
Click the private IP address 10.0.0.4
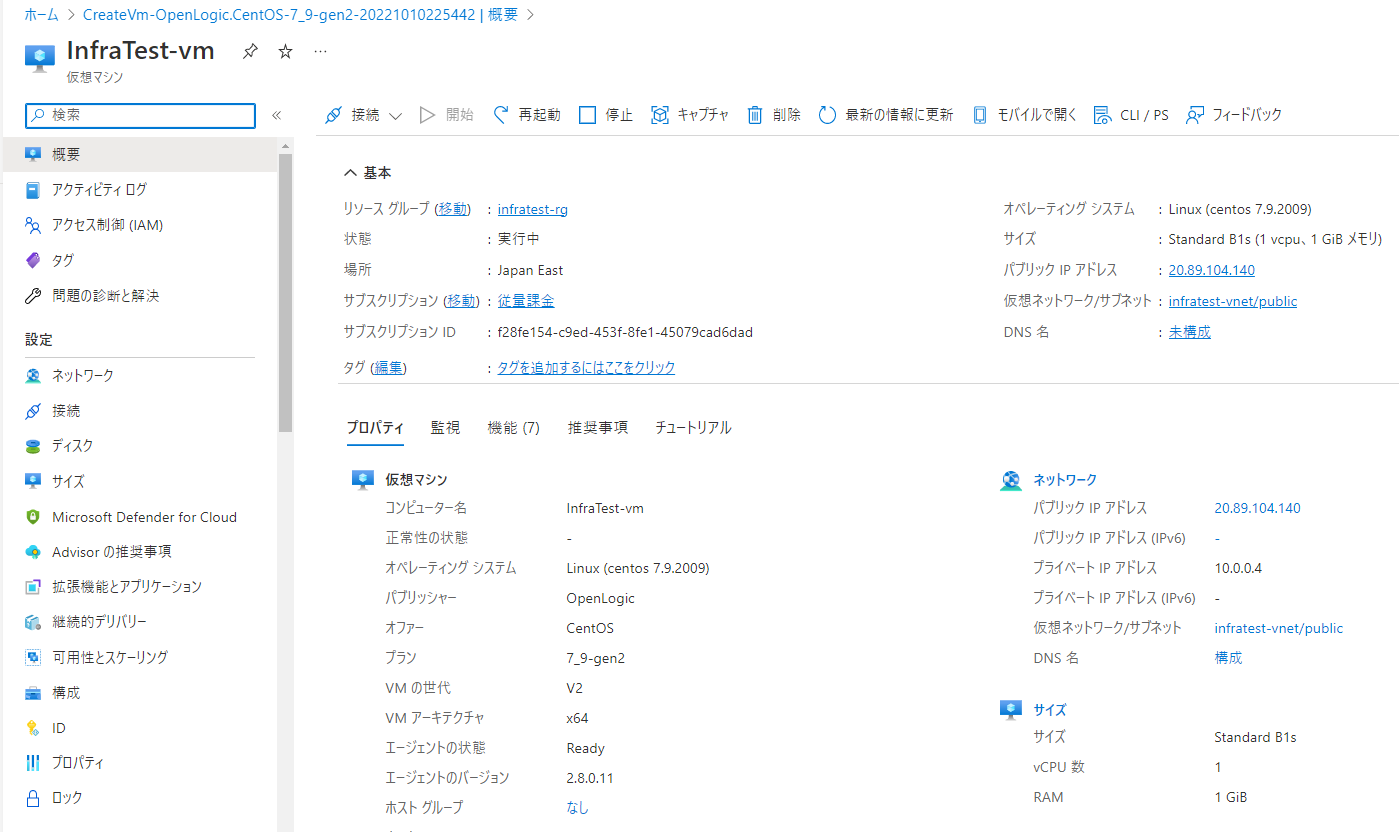click(x=1238, y=568)
